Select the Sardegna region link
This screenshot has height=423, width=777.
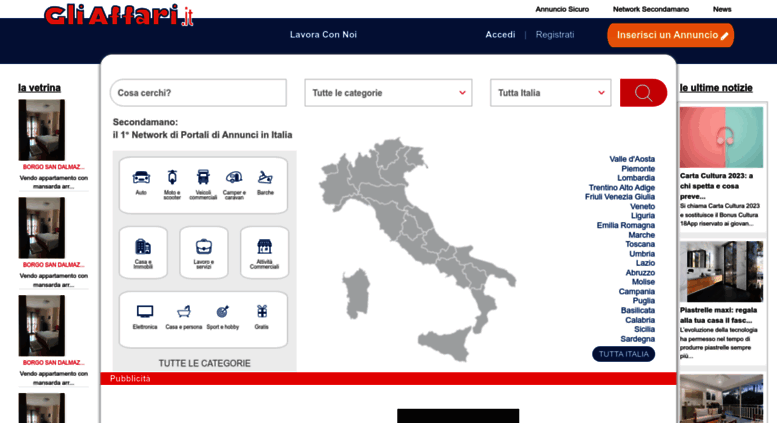pyautogui.click(x=637, y=339)
